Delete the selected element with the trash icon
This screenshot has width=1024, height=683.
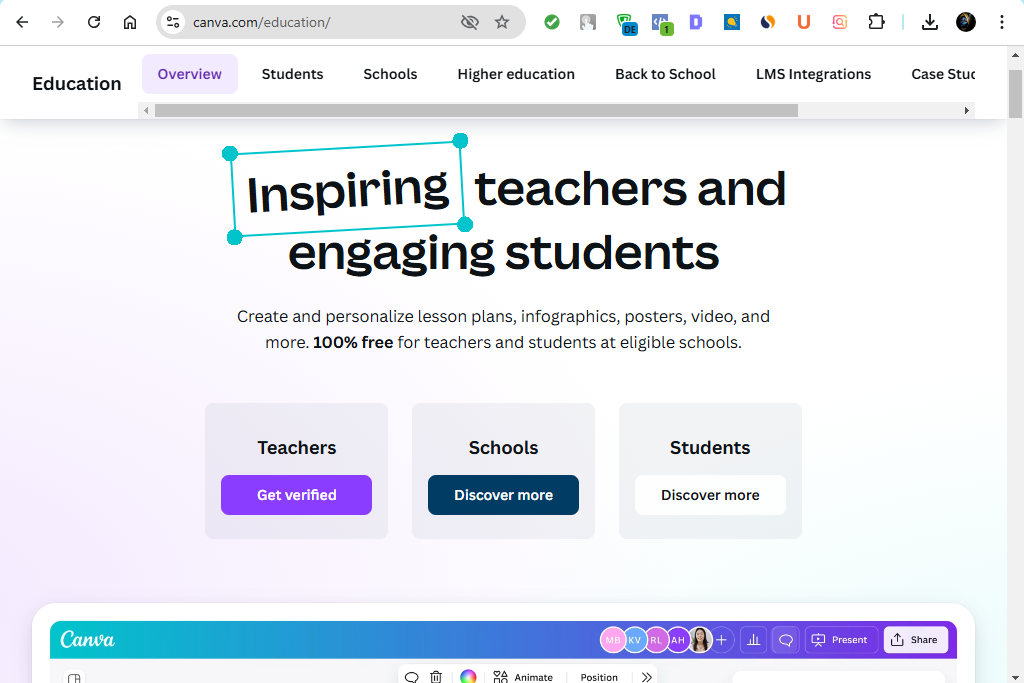click(436, 677)
